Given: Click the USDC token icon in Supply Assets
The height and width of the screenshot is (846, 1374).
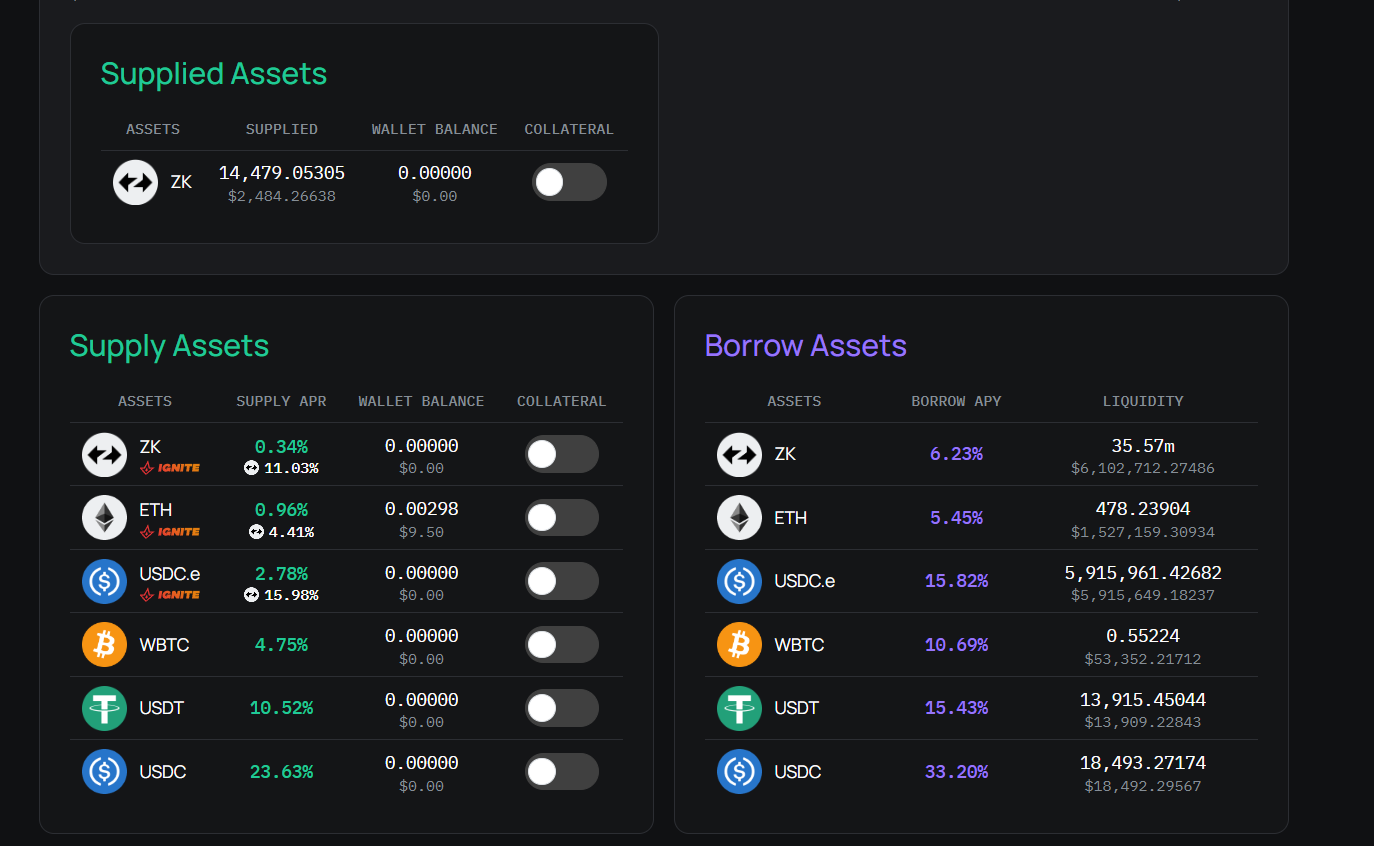Looking at the screenshot, I should (x=104, y=772).
